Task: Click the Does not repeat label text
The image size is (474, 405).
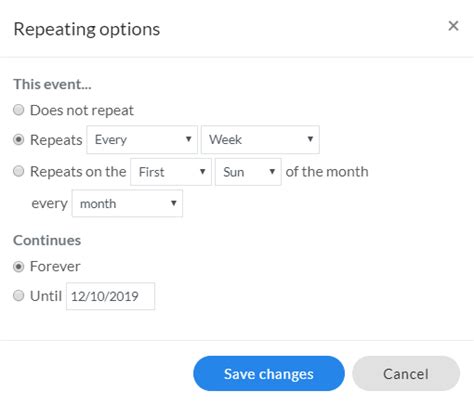Action: pos(82,110)
